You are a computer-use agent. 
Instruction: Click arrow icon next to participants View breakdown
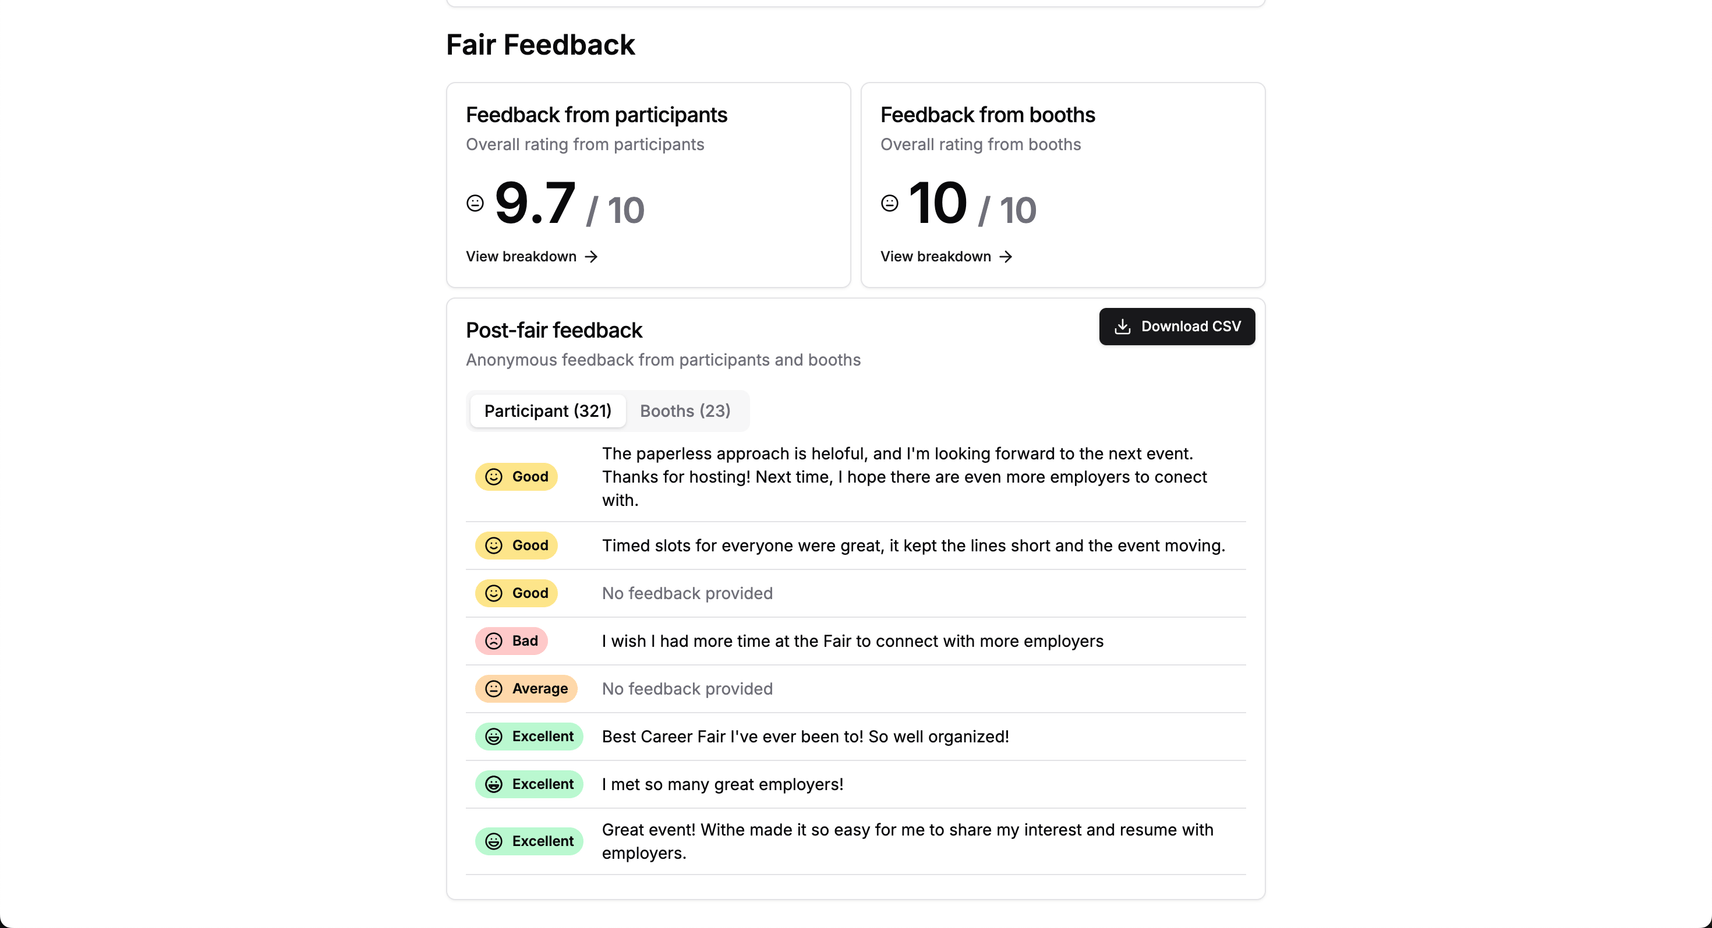click(591, 257)
